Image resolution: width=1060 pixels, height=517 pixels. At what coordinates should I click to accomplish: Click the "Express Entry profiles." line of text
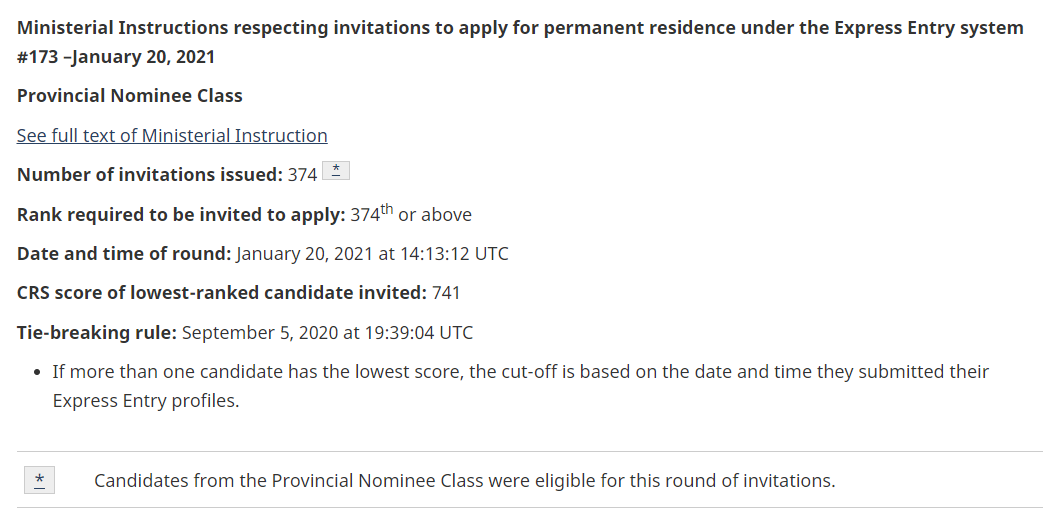146,401
